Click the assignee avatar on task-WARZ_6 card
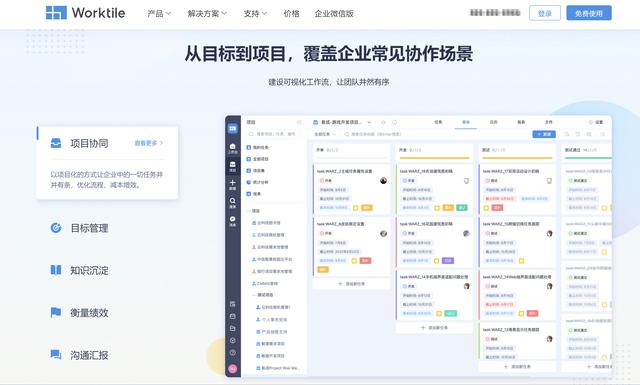 (383, 234)
